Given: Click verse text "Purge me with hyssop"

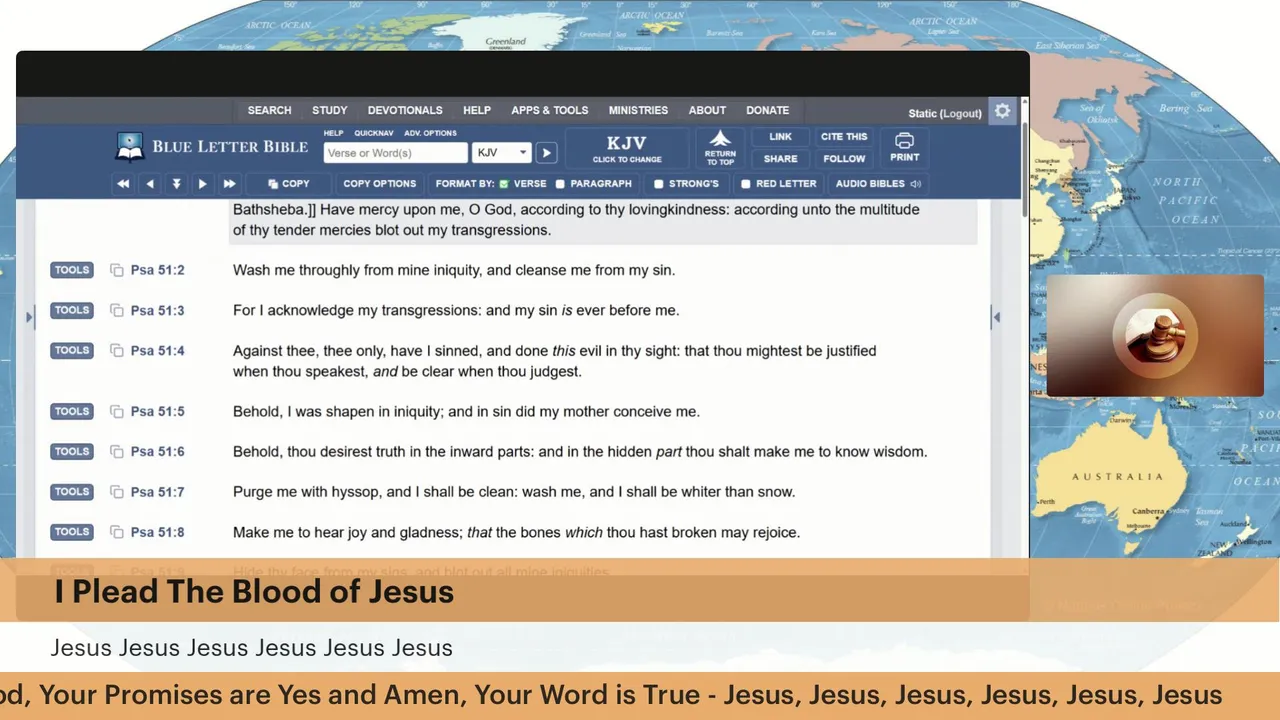Looking at the screenshot, I should (x=307, y=492).
